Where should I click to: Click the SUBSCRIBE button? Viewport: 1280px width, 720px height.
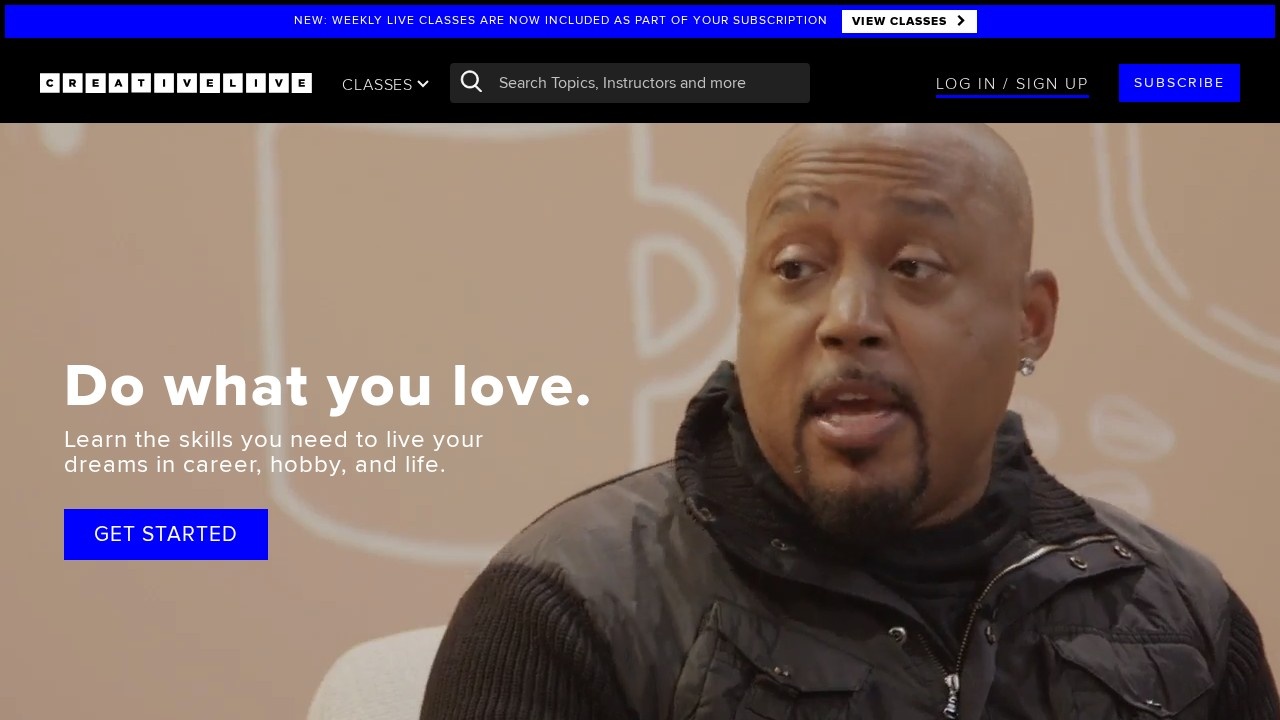point(1179,83)
